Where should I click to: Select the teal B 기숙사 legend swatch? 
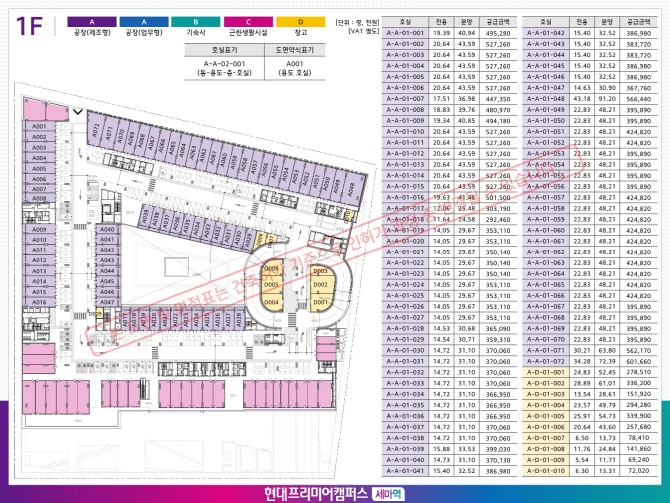(195, 21)
